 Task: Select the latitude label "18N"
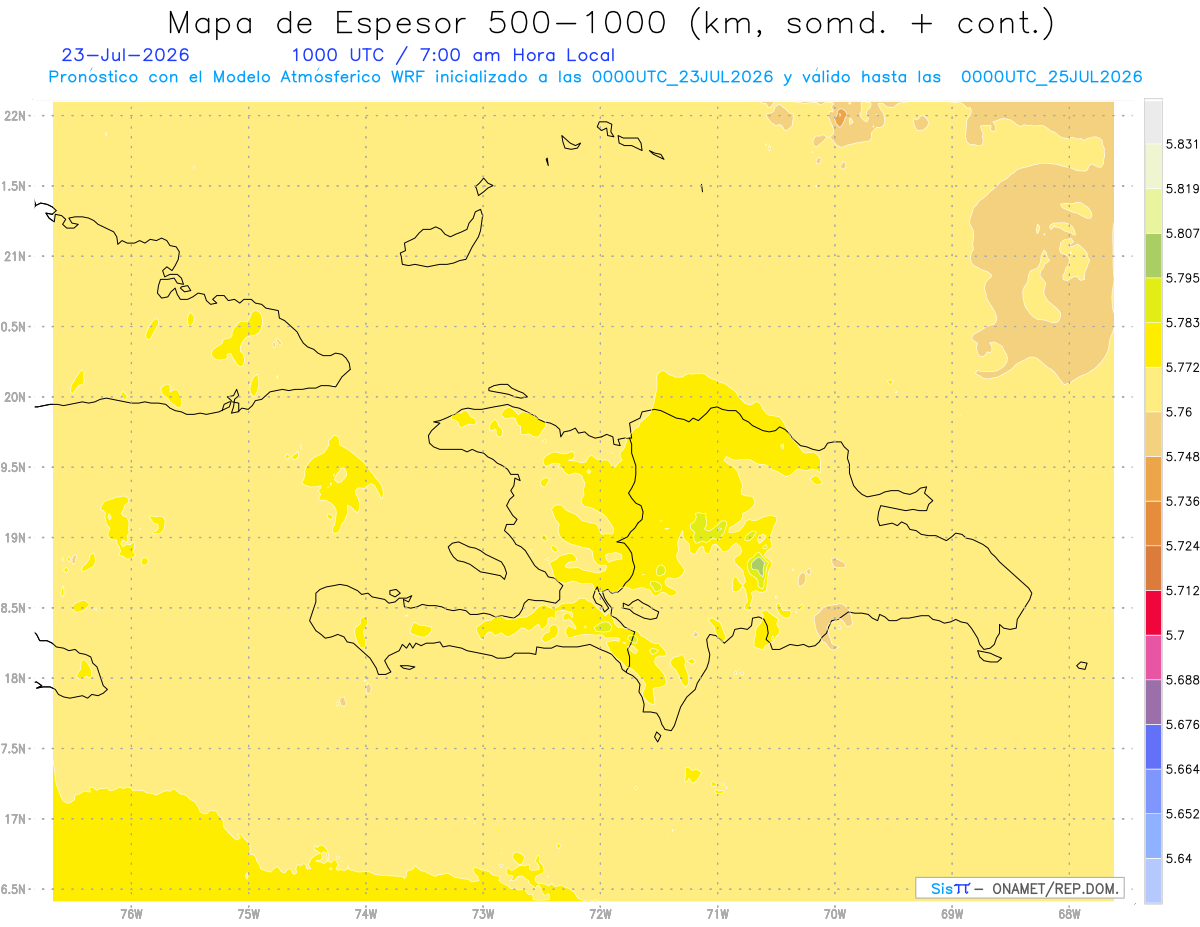[15, 679]
